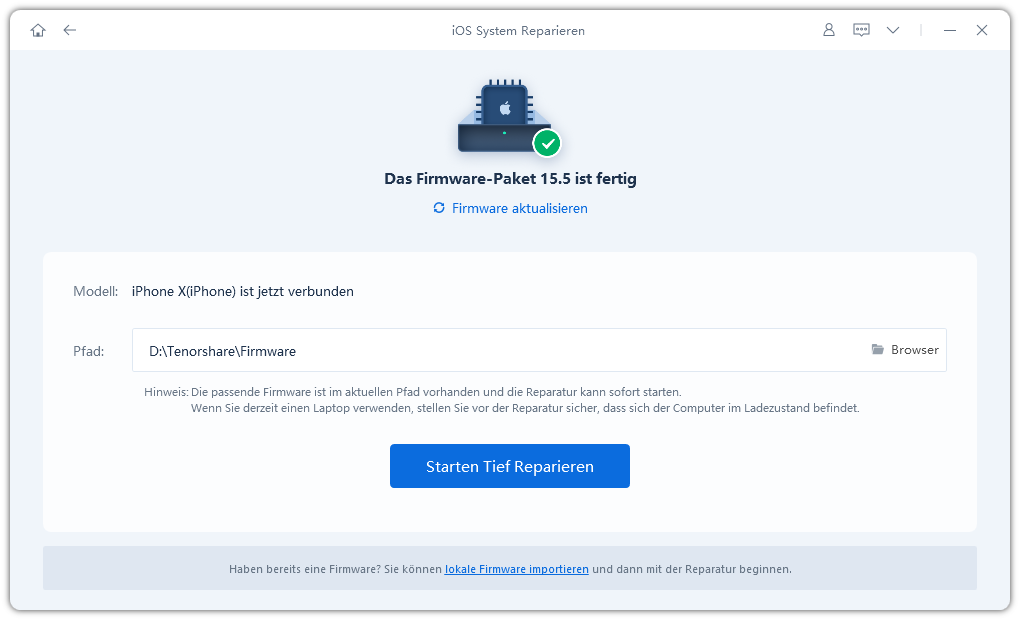Image resolution: width=1020 pixels, height=620 pixels.
Task: Close the iOS System Reparieren window
Action: [982, 30]
